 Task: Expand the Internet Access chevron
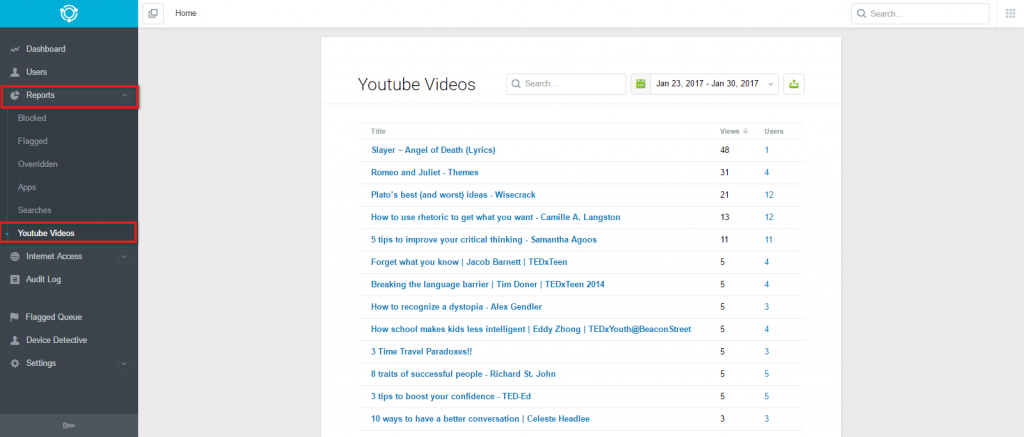pos(124,257)
